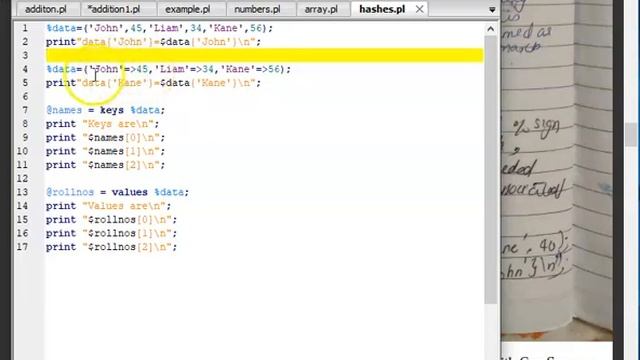The width and height of the screenshot is (640, 360).
Task: Click the right window scrollbar thumb
Action: click(x=632, y=134)
